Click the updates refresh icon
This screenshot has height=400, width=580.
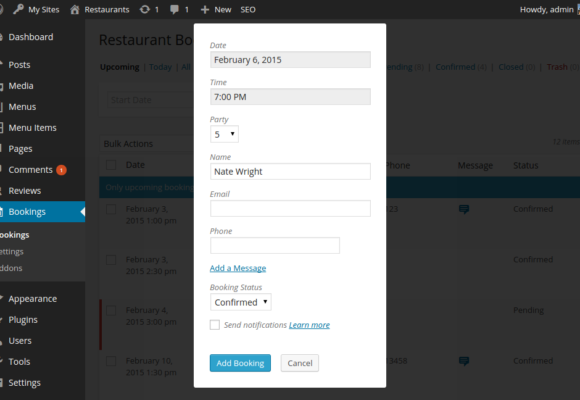[144, 9]
